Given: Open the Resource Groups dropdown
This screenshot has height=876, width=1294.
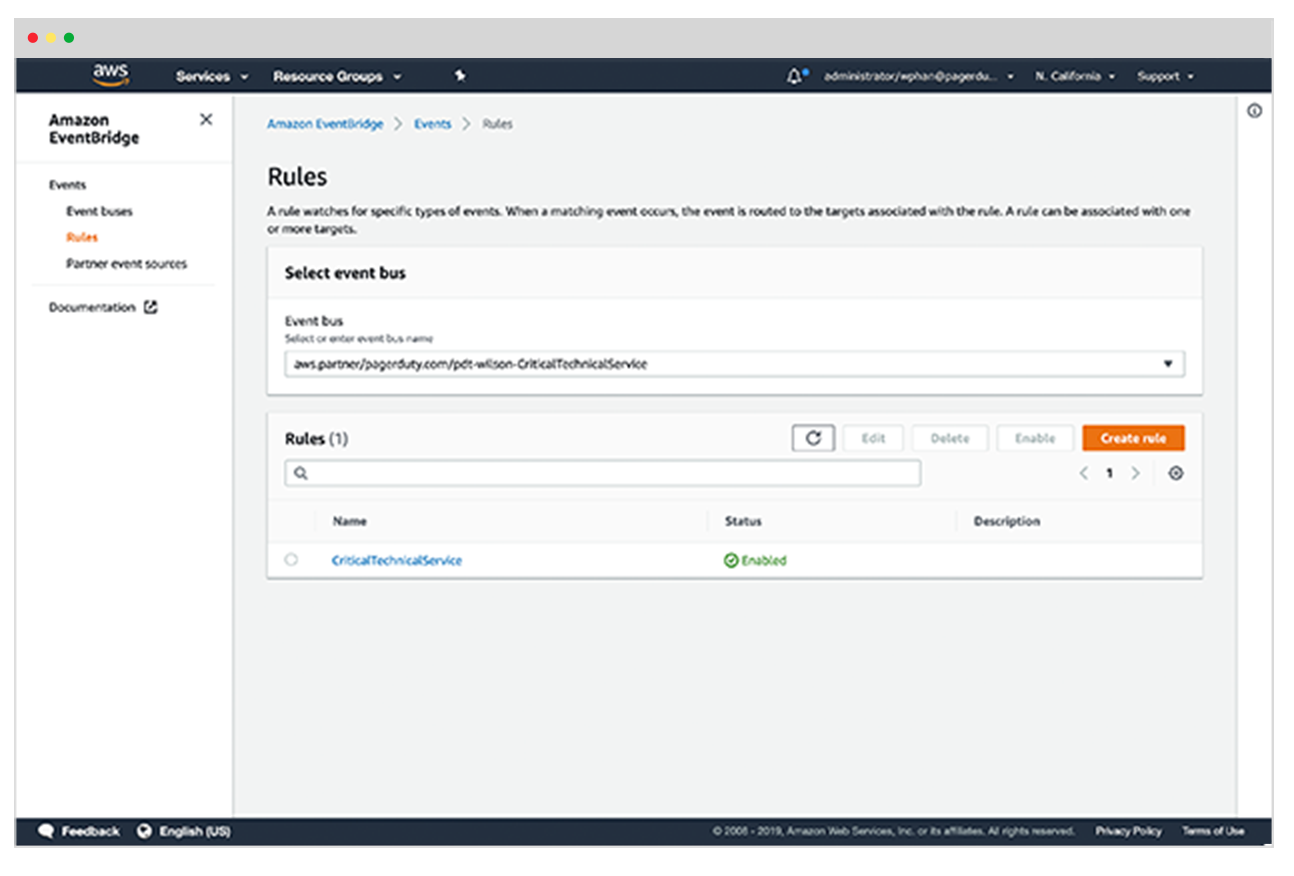Looking at the screenshot, I should pyautogui.click(x=336, y=76).
